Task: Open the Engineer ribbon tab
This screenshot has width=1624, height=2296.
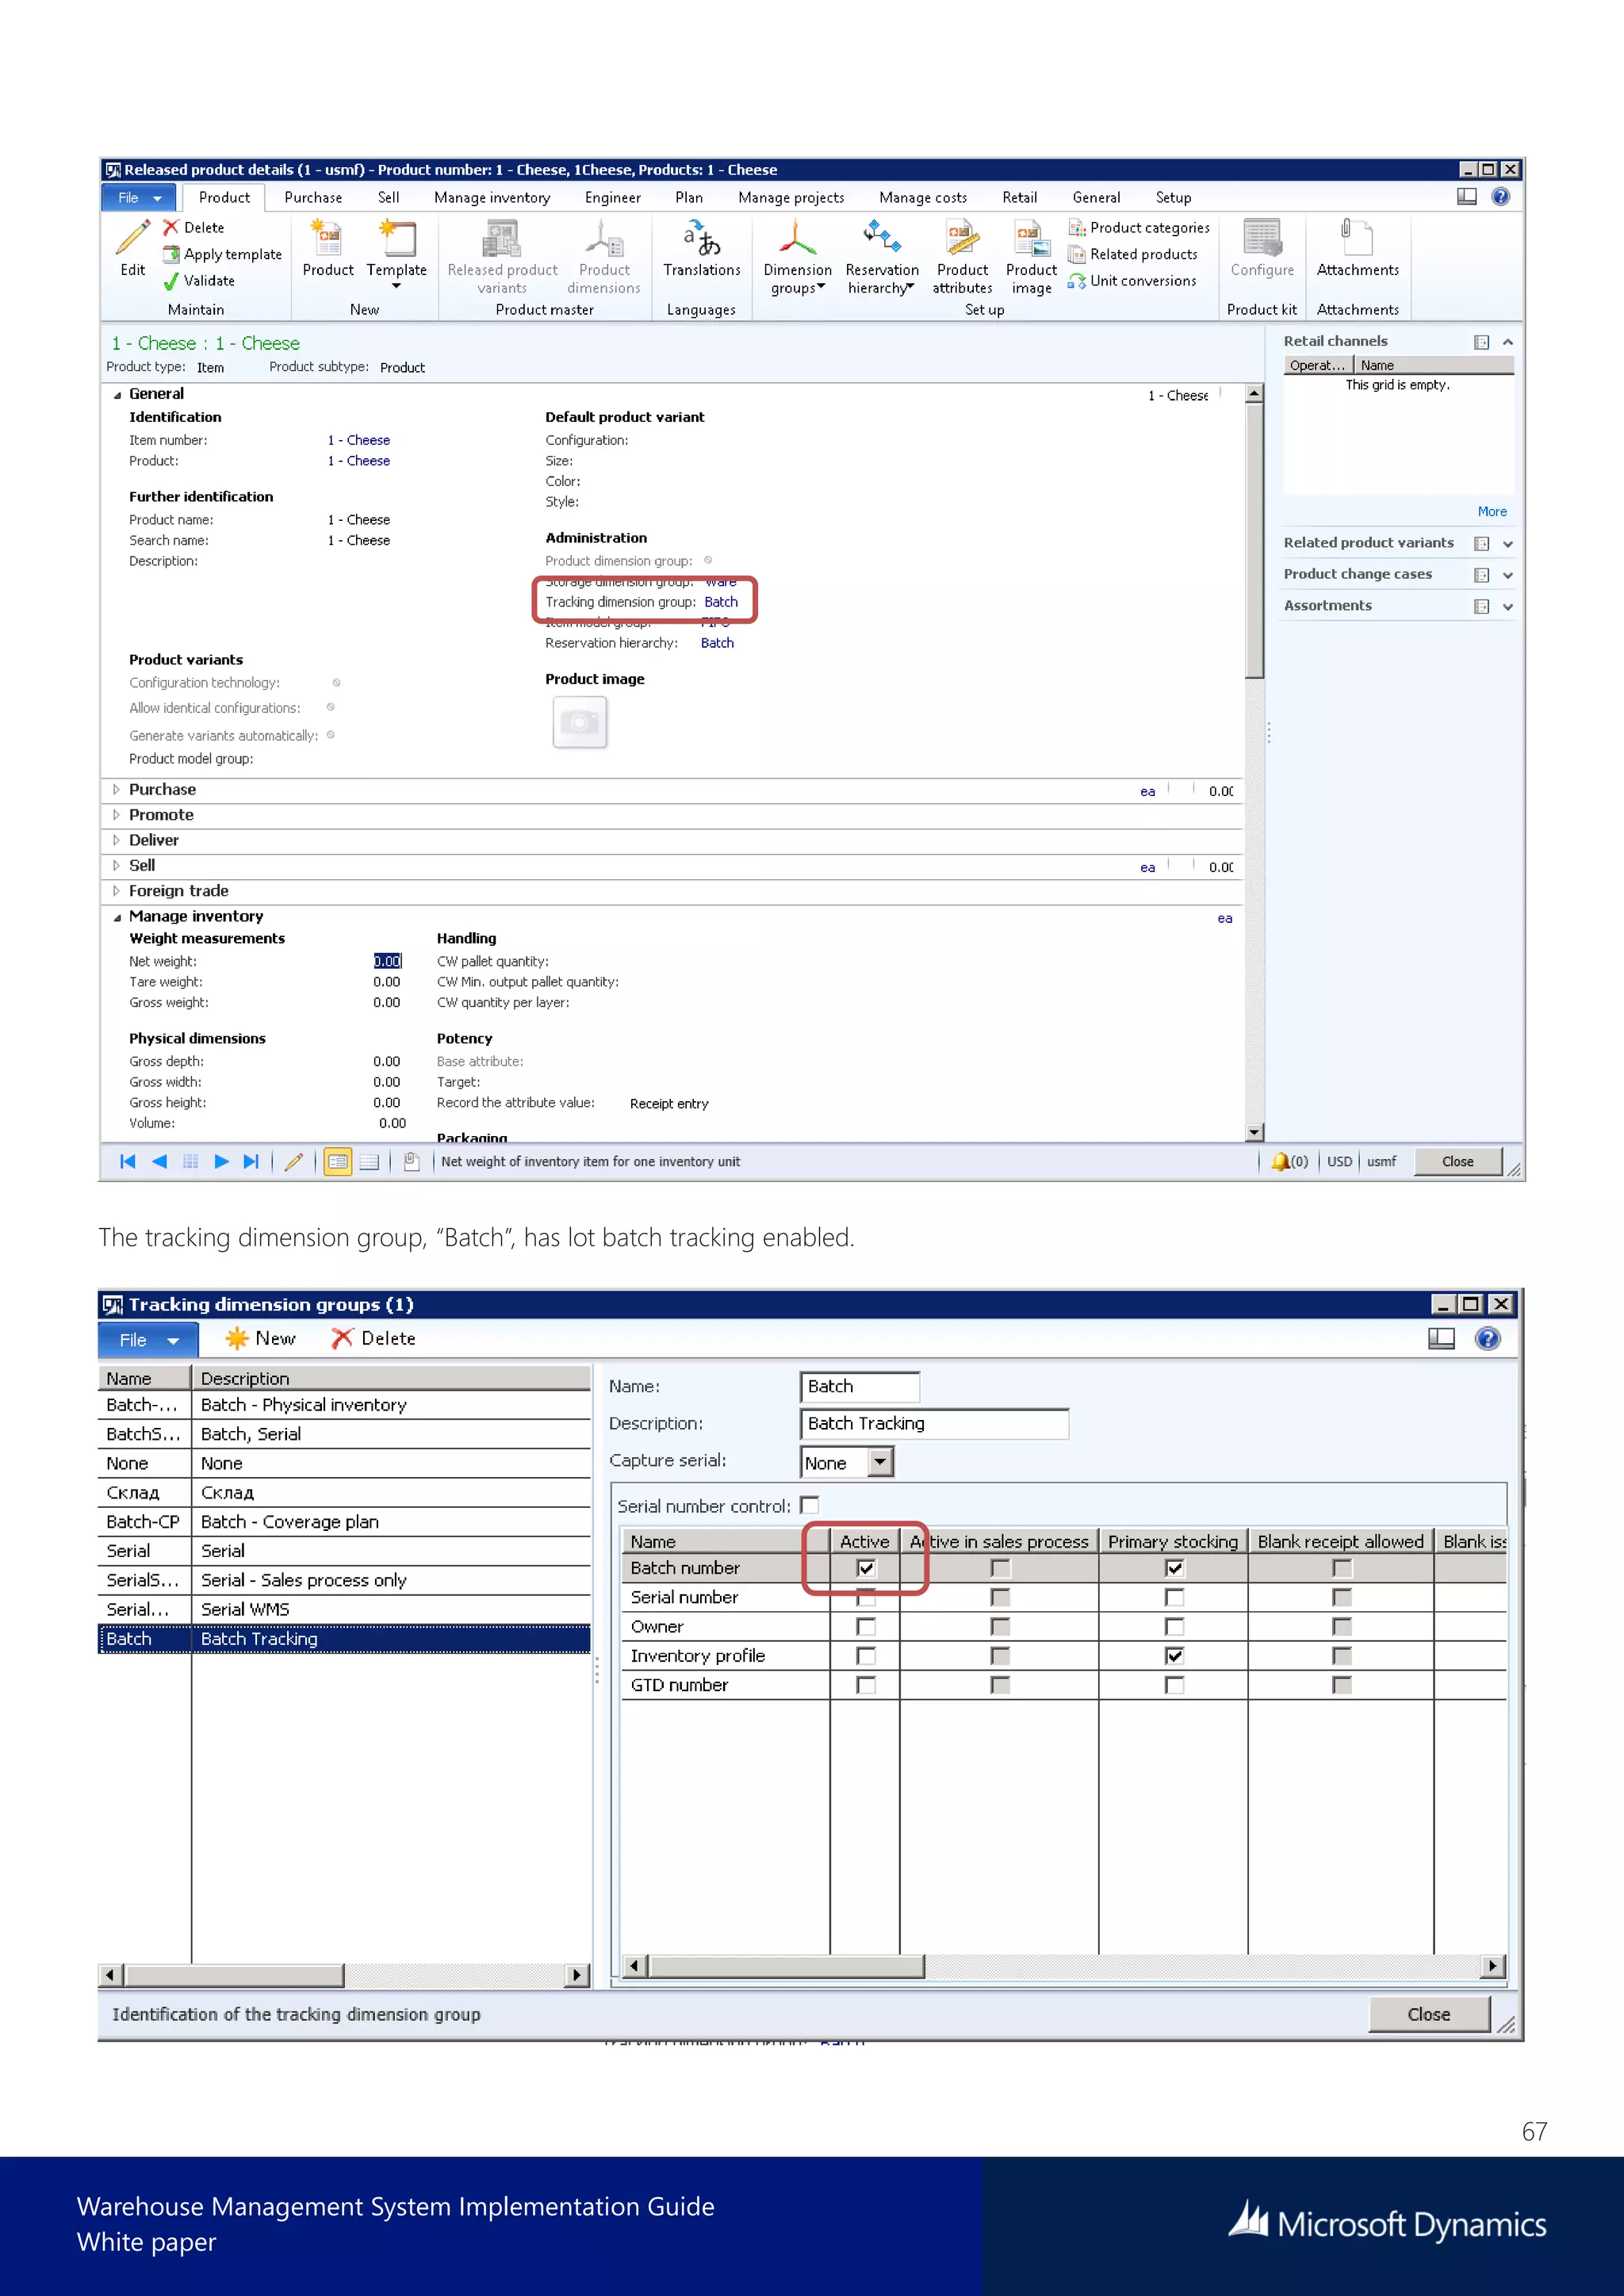Action: [x=612, y=197]
